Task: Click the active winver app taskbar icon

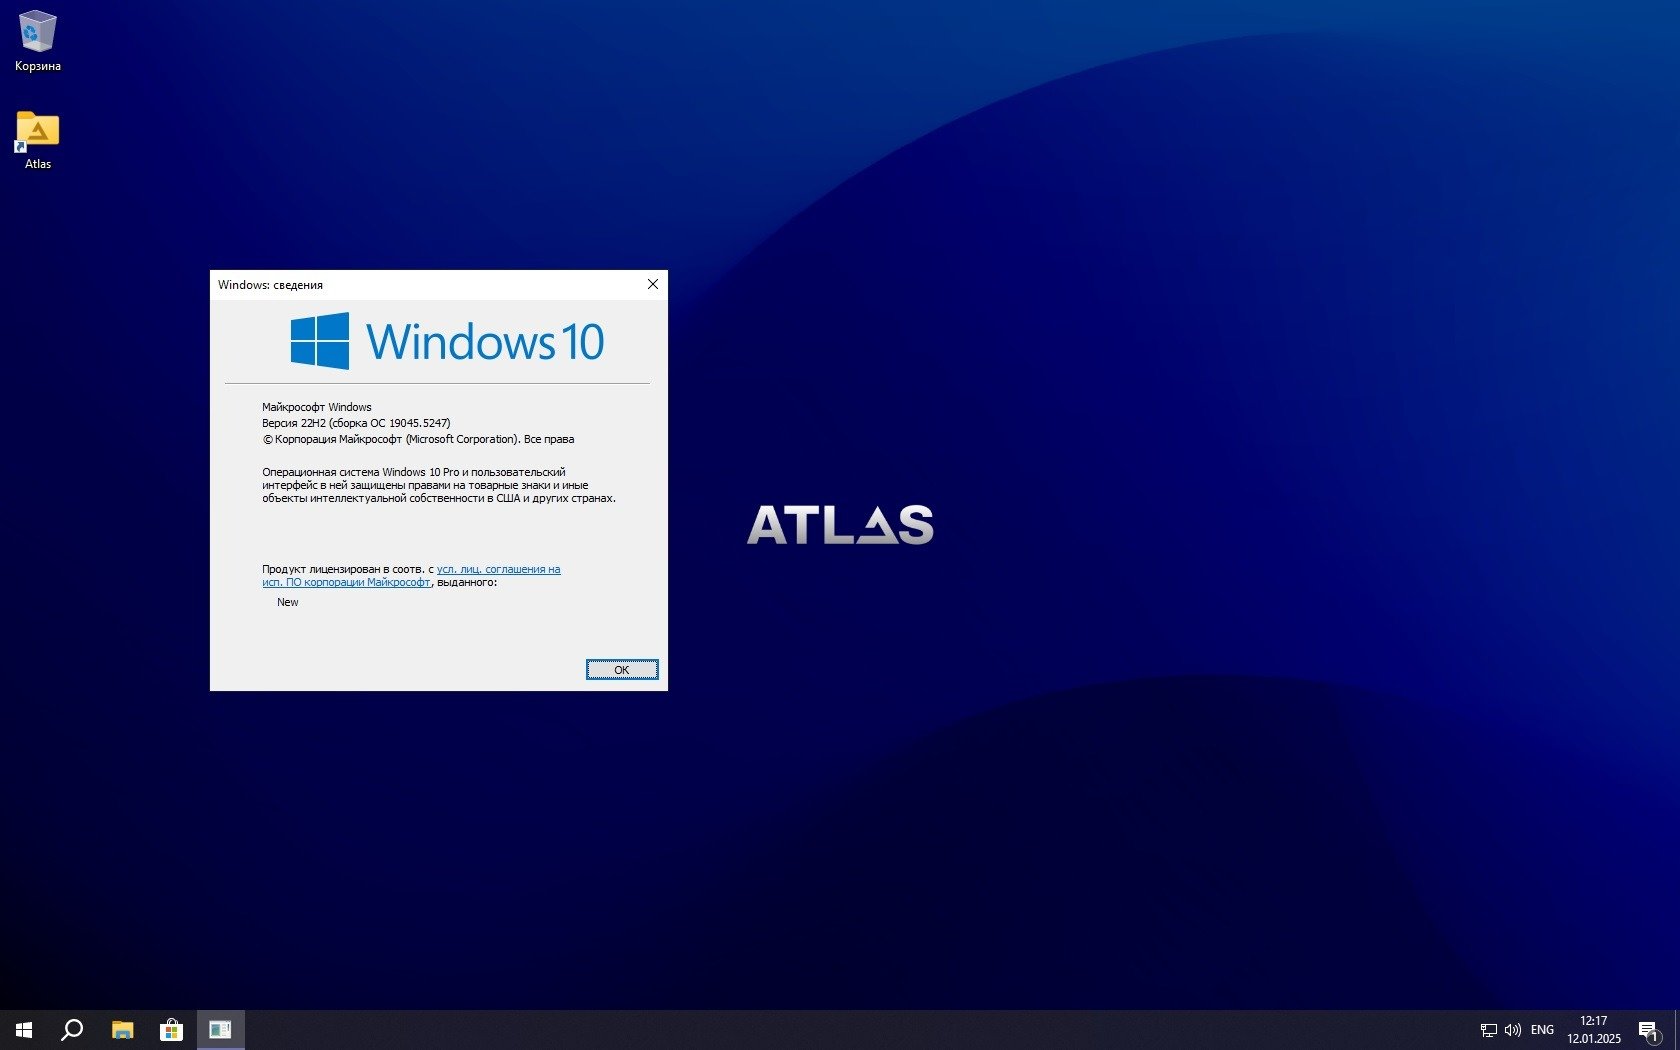Action: [220, 1030]
